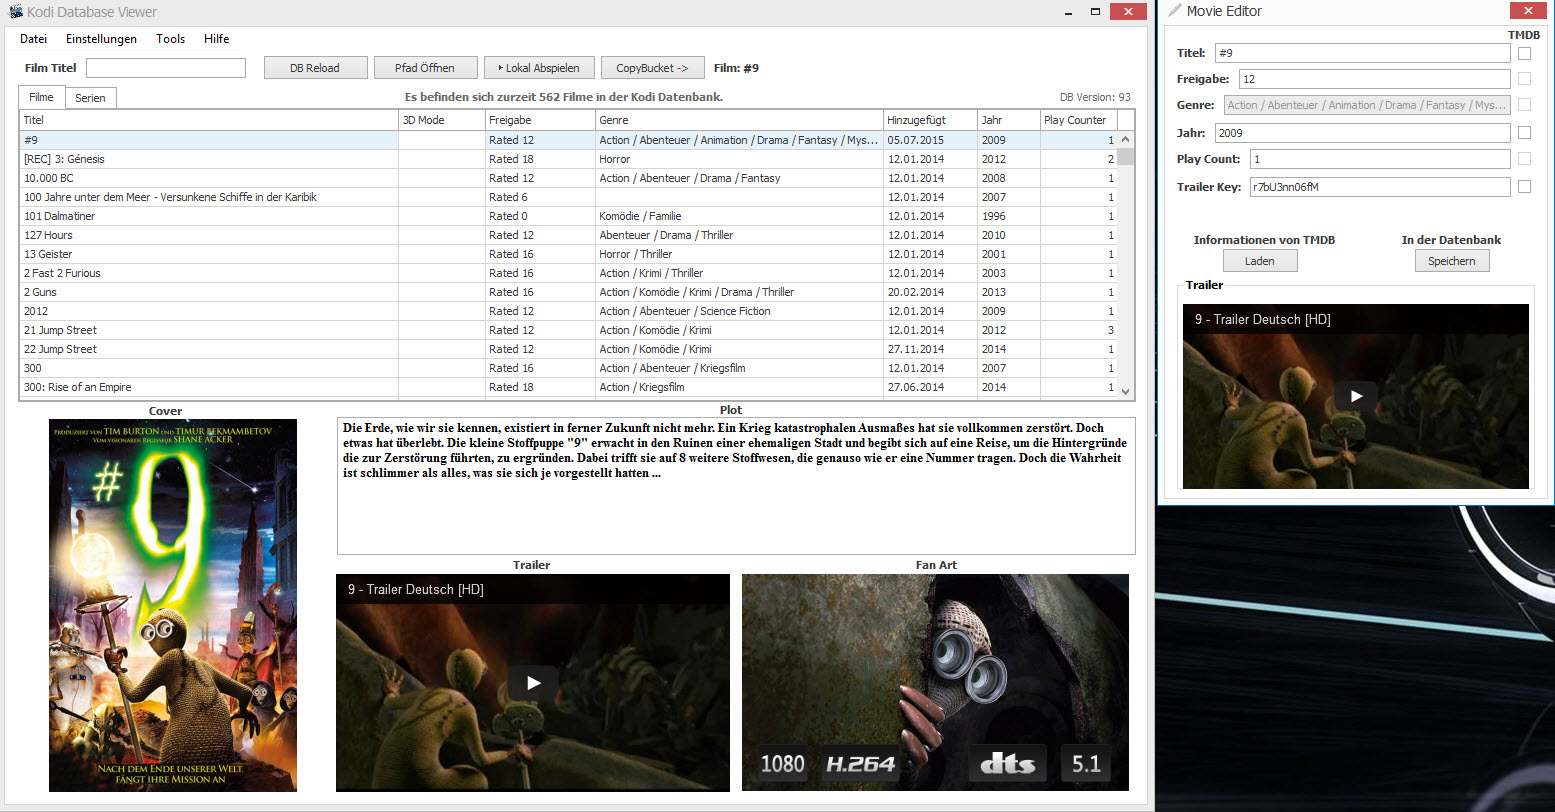
Task: Click the Jahr field in Movie Editor
Action: 1362,132
